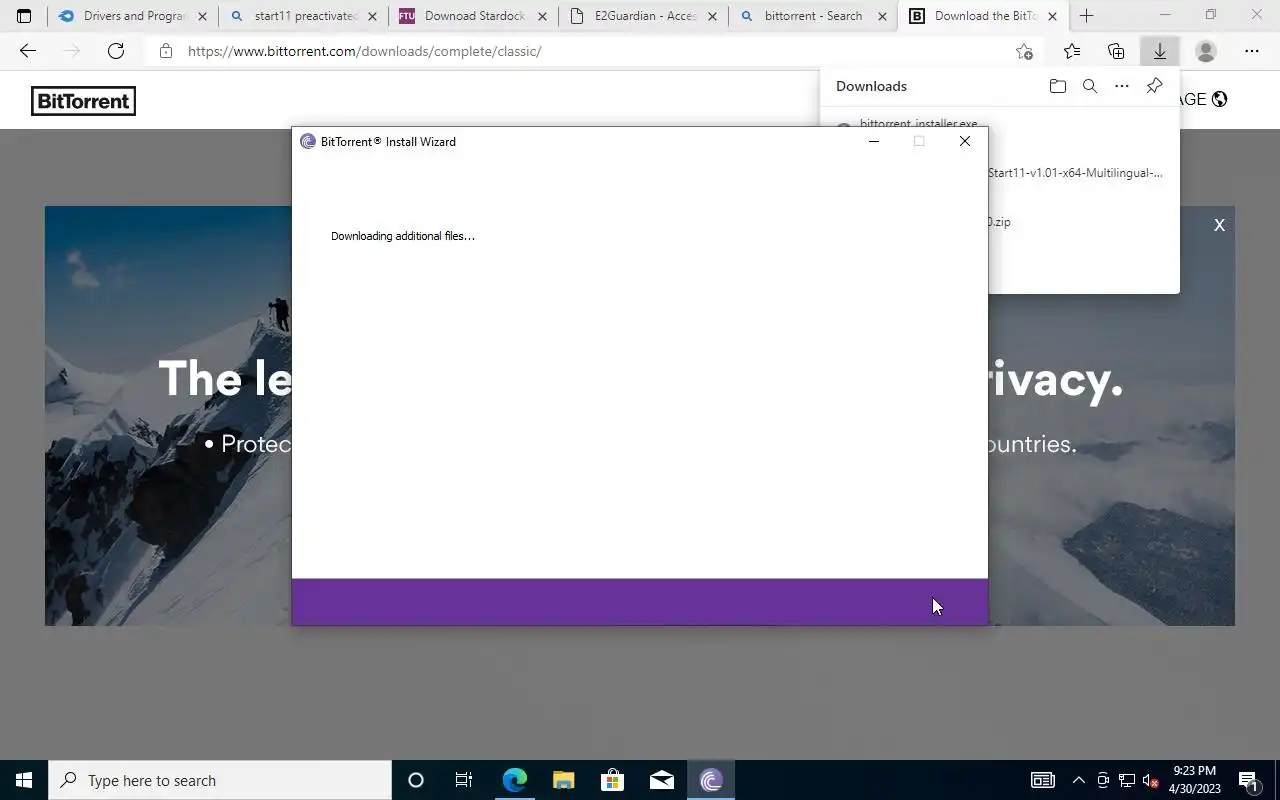Image resolution: width=1280 pixels, height=800 pixels.
Task: Close the Download the BitTorrent tab
Action: tap(1052, 16)
